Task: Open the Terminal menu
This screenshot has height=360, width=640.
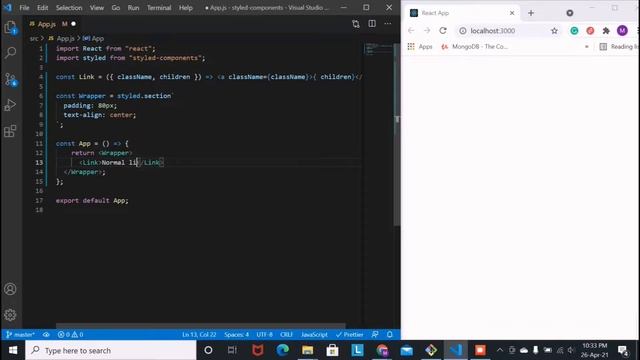Action: coord(159,8)
